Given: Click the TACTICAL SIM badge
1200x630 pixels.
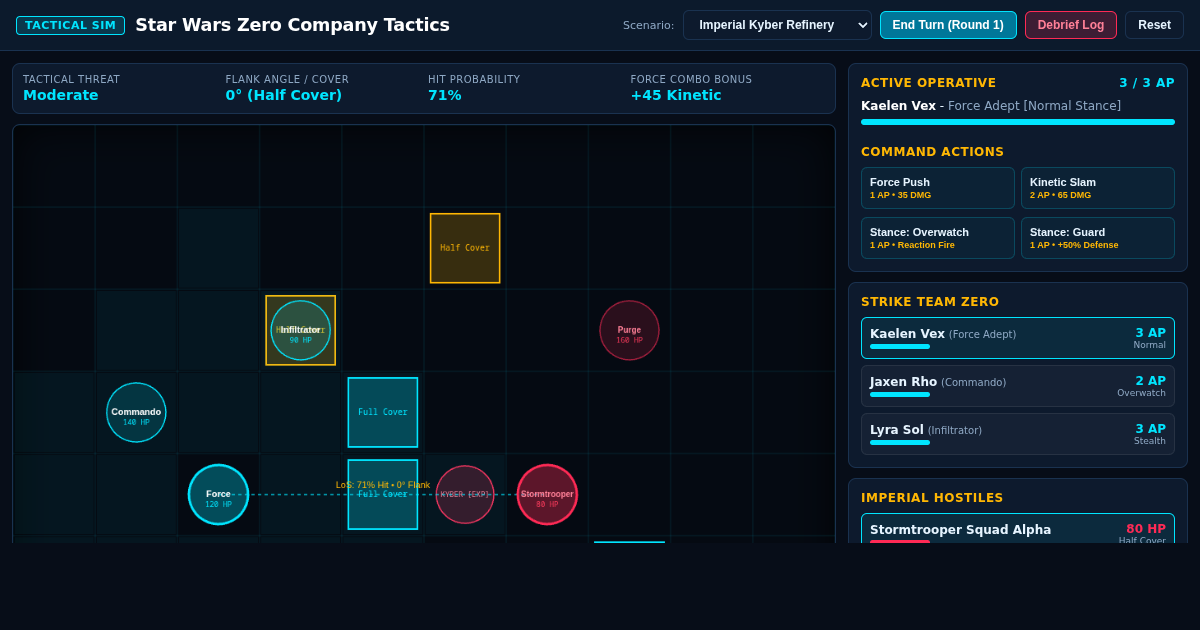Looking at the screenshot, I should tap(70, 25).
